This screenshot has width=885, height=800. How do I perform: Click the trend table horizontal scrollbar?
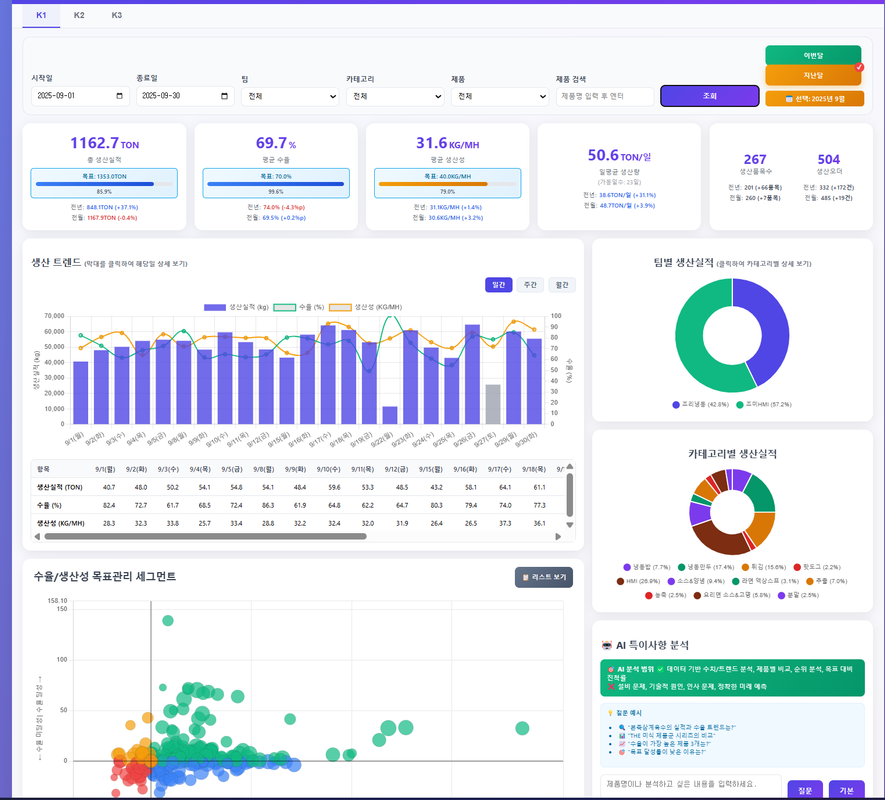point(205,536)
